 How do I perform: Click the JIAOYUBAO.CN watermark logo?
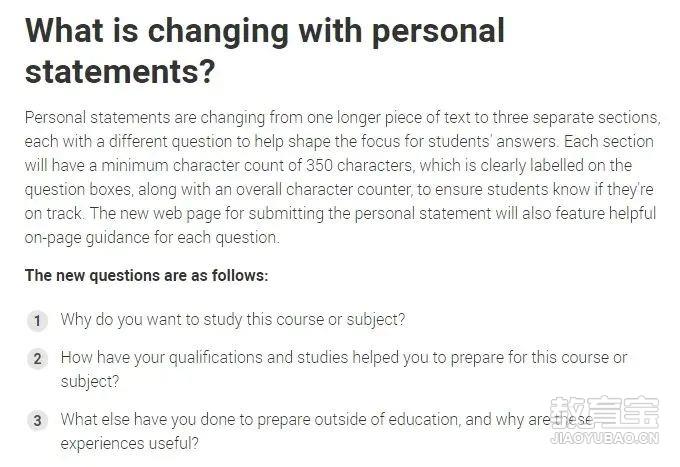click(x=605, y=438)
